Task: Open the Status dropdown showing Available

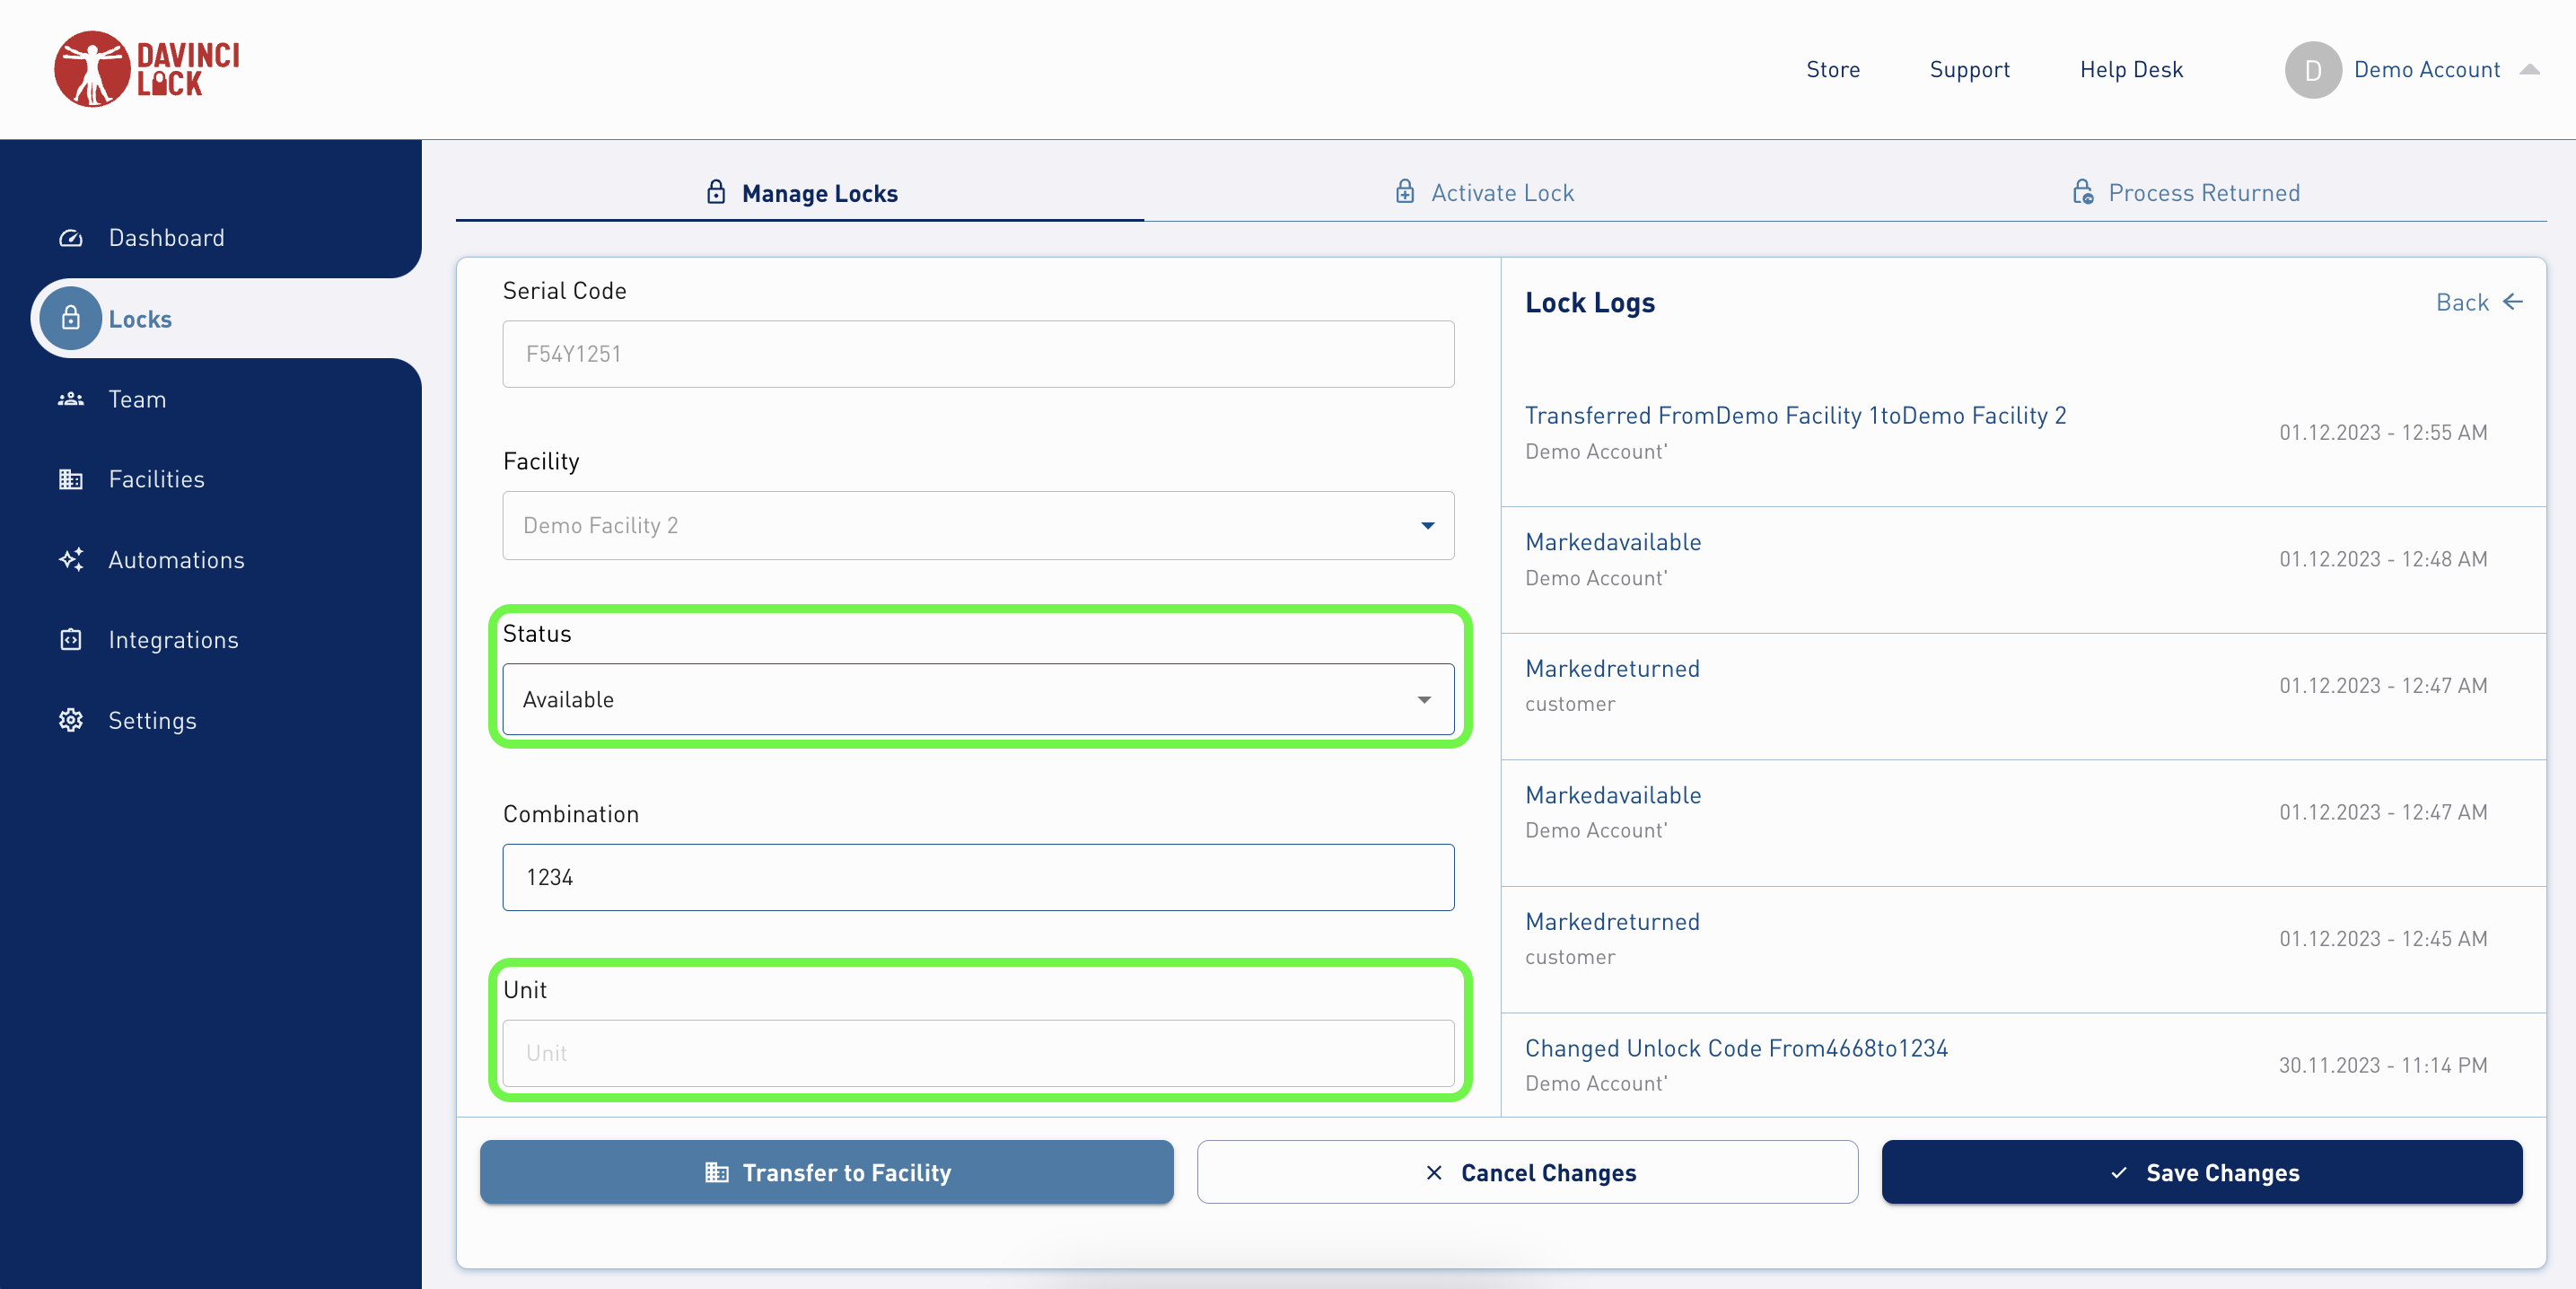Action: click(977, 699)
